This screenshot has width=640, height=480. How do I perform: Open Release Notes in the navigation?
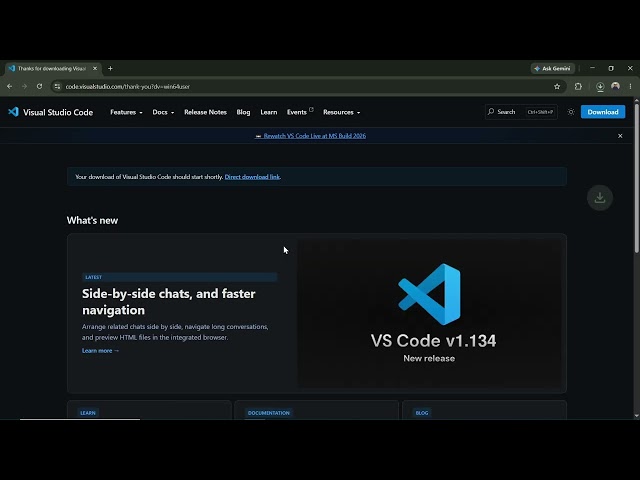tap(205, 112)
